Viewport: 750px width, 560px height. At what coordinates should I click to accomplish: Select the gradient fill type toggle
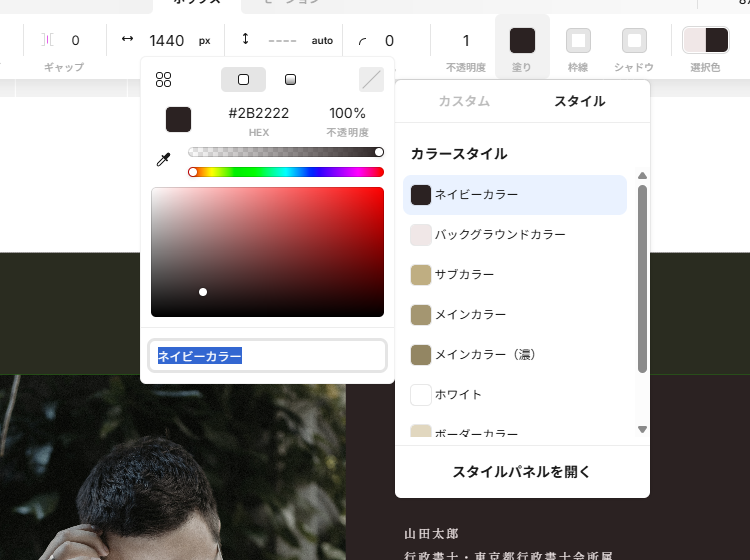coord(290,80)
